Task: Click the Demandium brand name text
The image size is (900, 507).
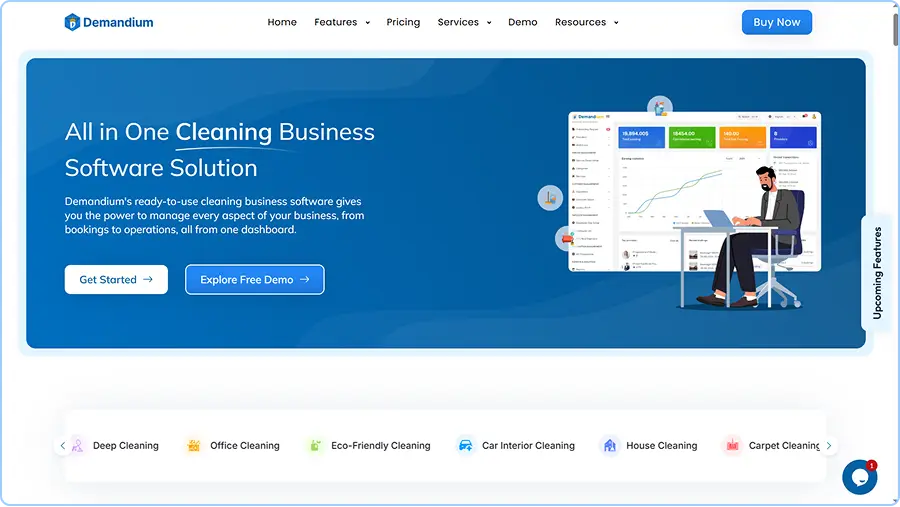Action: [118, 22]
